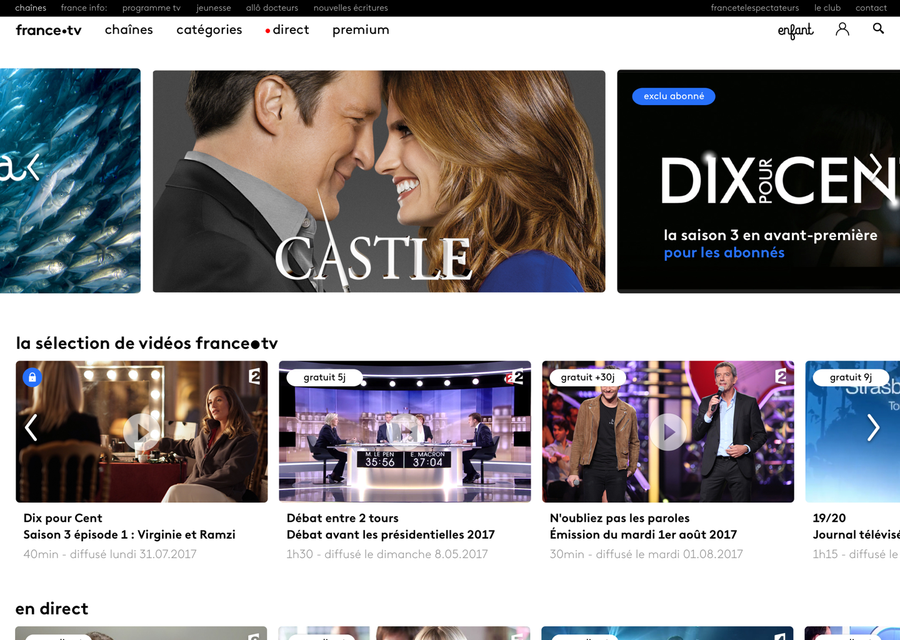
Task: Open the chaînes menu
Action: coord(129,30)
